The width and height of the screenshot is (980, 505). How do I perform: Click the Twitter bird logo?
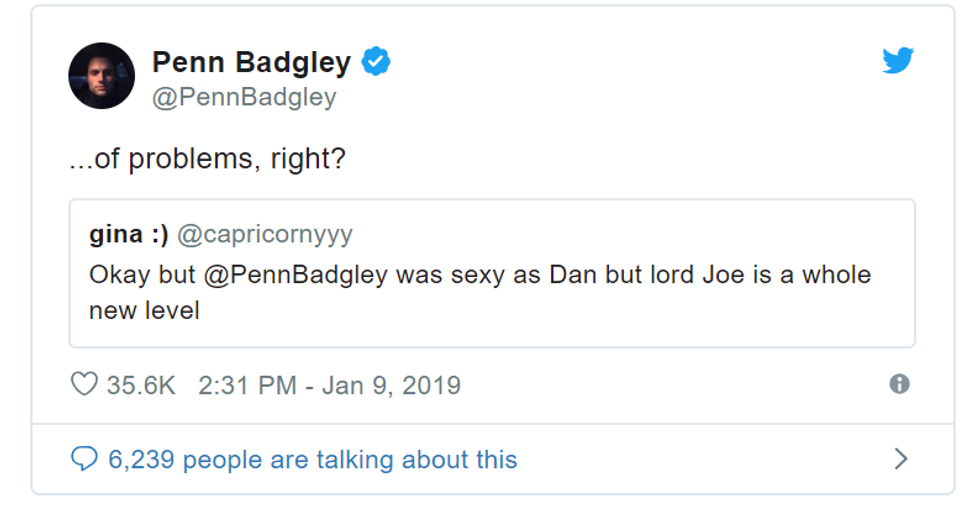click(x=897, y=62)
